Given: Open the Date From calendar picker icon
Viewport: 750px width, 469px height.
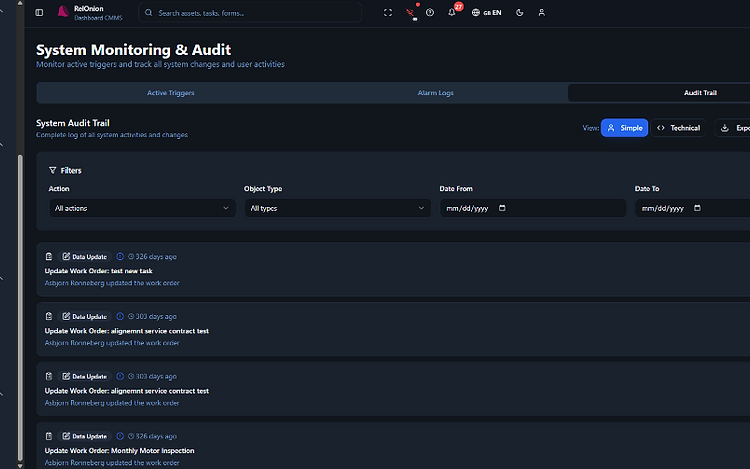Looking at the screenshot, I should coord(502,208).
